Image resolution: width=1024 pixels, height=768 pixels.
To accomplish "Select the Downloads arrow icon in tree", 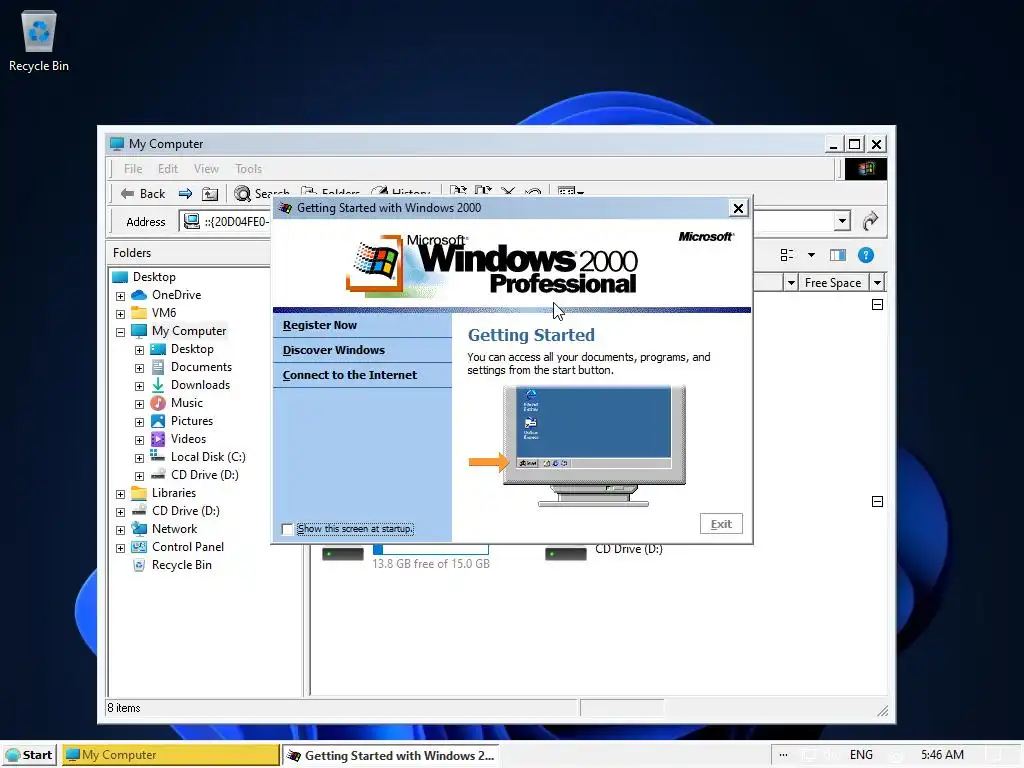I will pos(158,385).
